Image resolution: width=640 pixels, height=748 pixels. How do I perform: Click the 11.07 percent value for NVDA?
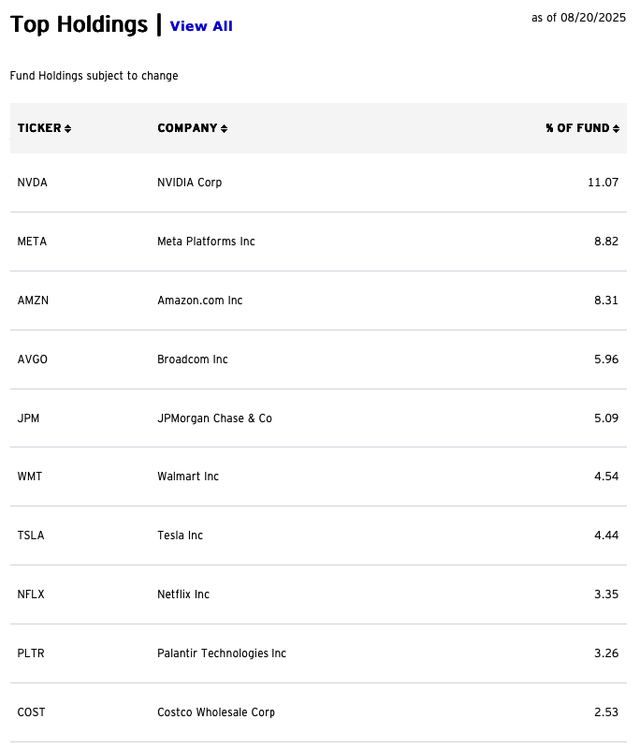coord(603,182)
